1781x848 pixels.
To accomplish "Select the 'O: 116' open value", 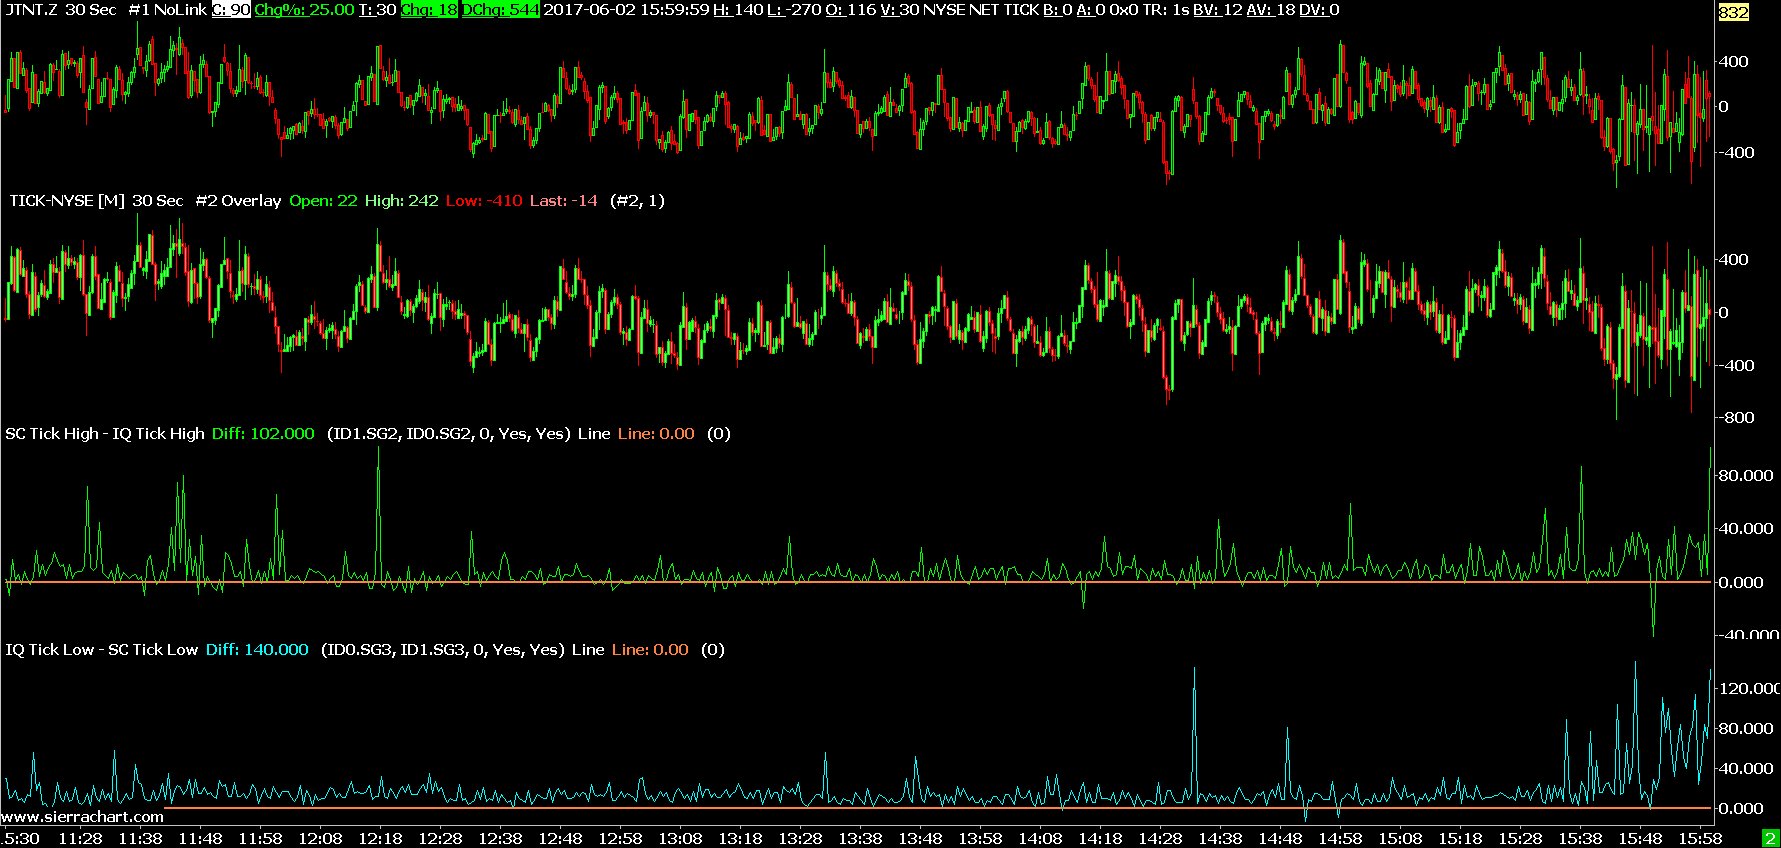I will pos(851,10).
